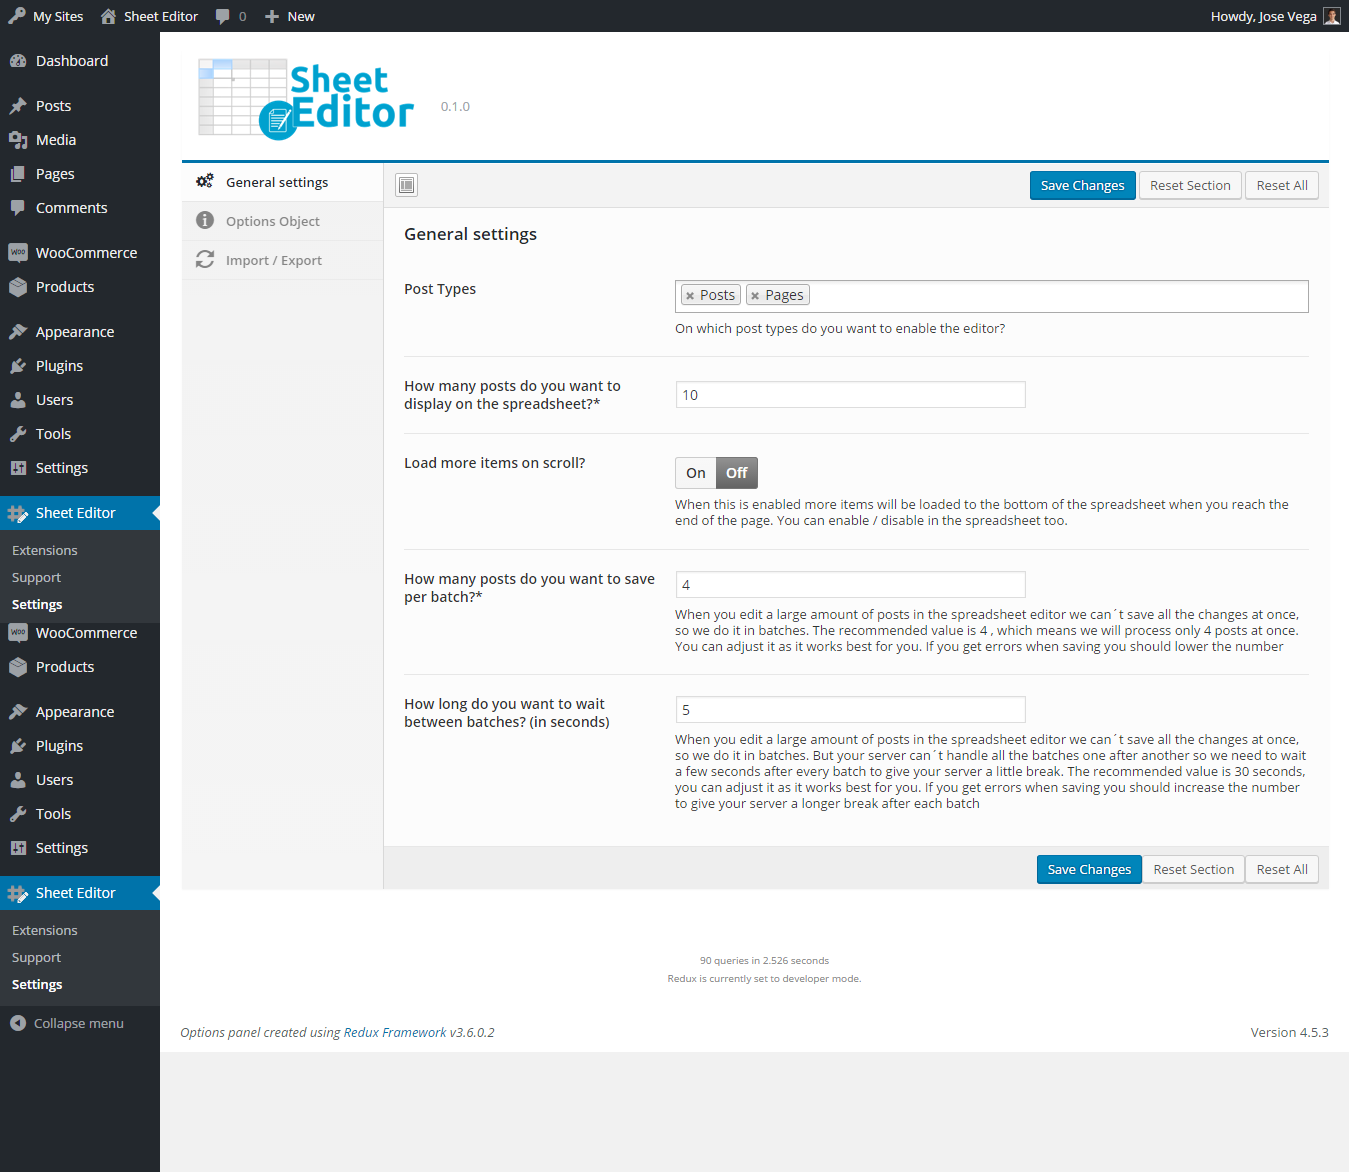Viewport: 1349px width, 1172px height.
Task: Click the Sheet Editor site name in admin bar
Action: tap(161, 16)
